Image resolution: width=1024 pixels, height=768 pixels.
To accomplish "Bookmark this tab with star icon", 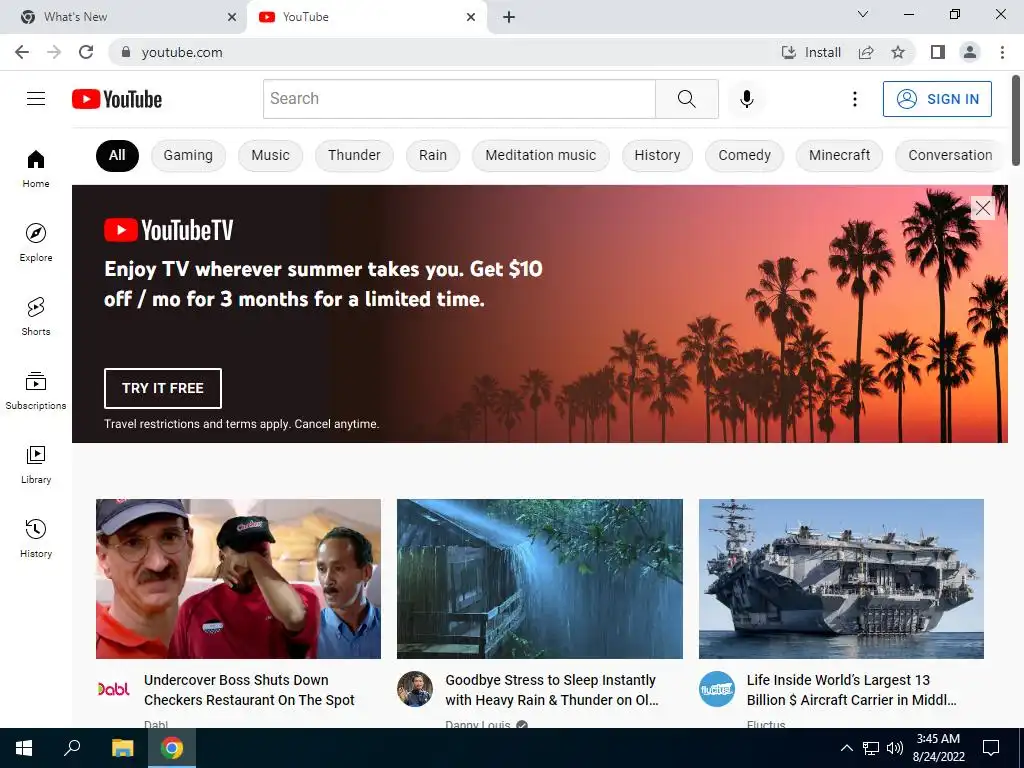I will pyautogui.click(x=898, y=52).
